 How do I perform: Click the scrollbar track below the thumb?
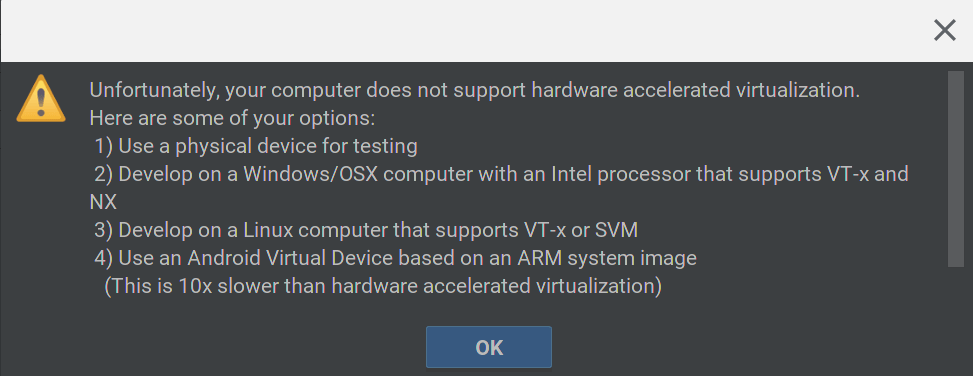[956, 320]
